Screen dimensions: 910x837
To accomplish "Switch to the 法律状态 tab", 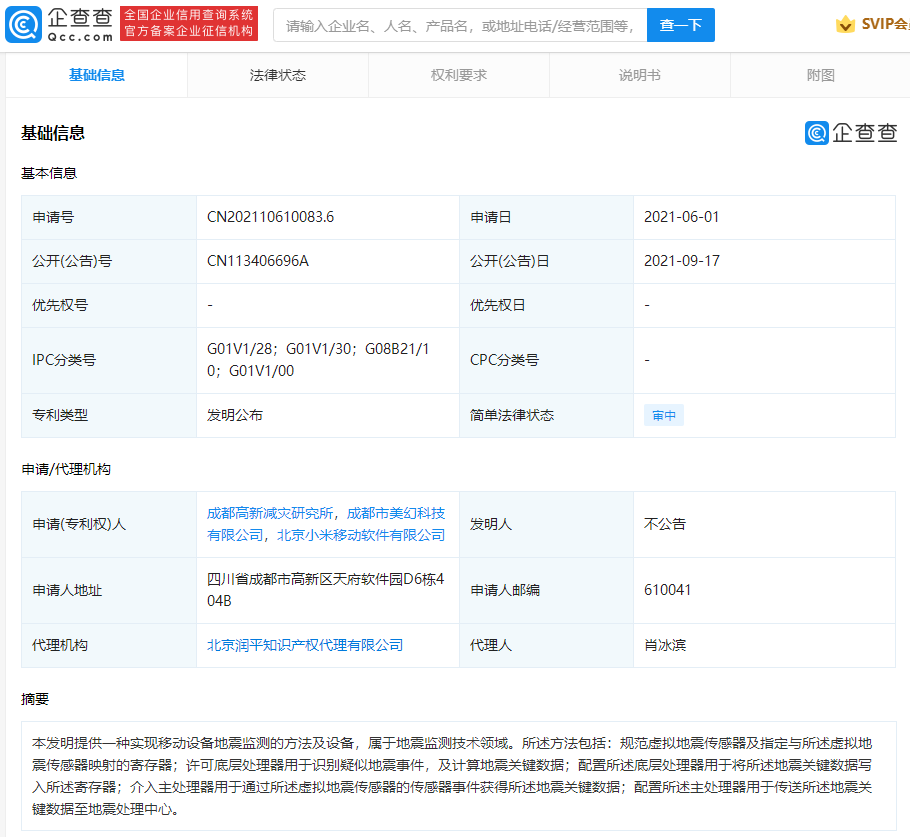I will (x=277, y=74).
